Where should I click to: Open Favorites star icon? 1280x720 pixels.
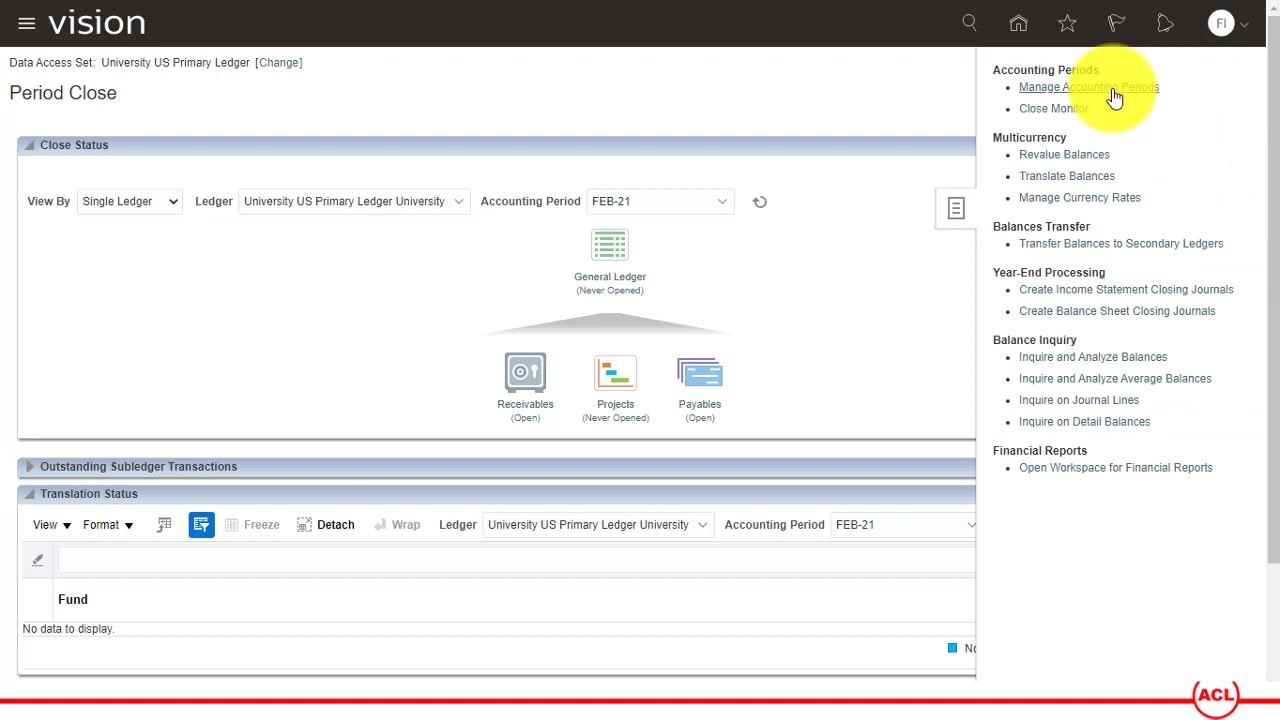click(1067, 23)
